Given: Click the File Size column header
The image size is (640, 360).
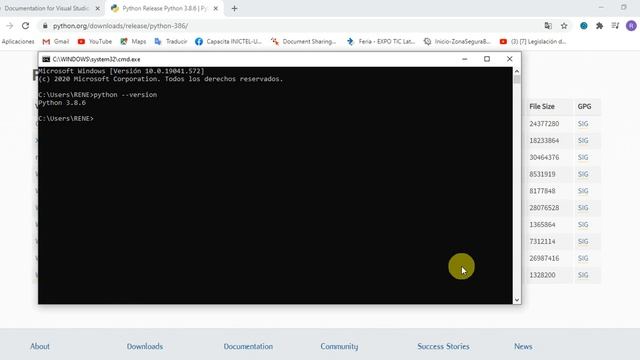Looking at the screenshot, I should [542, 107].
